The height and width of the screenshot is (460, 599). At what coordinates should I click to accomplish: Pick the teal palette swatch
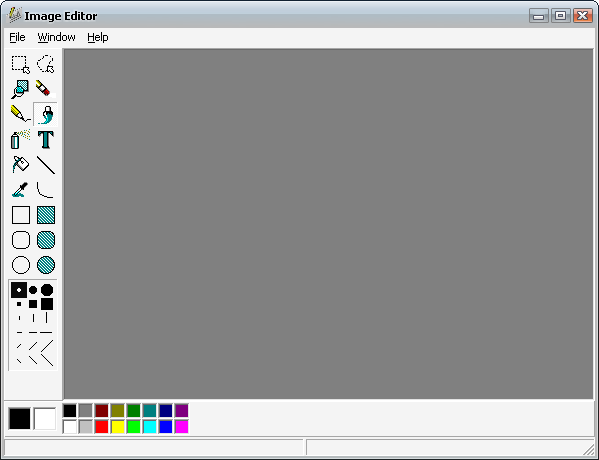(150, 411)
